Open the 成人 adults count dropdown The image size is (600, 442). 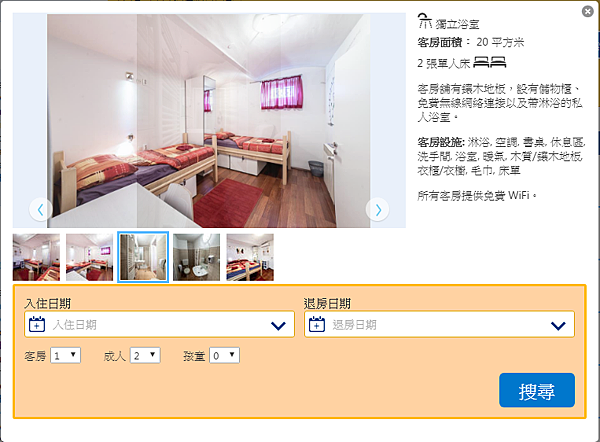click(145, 356)
